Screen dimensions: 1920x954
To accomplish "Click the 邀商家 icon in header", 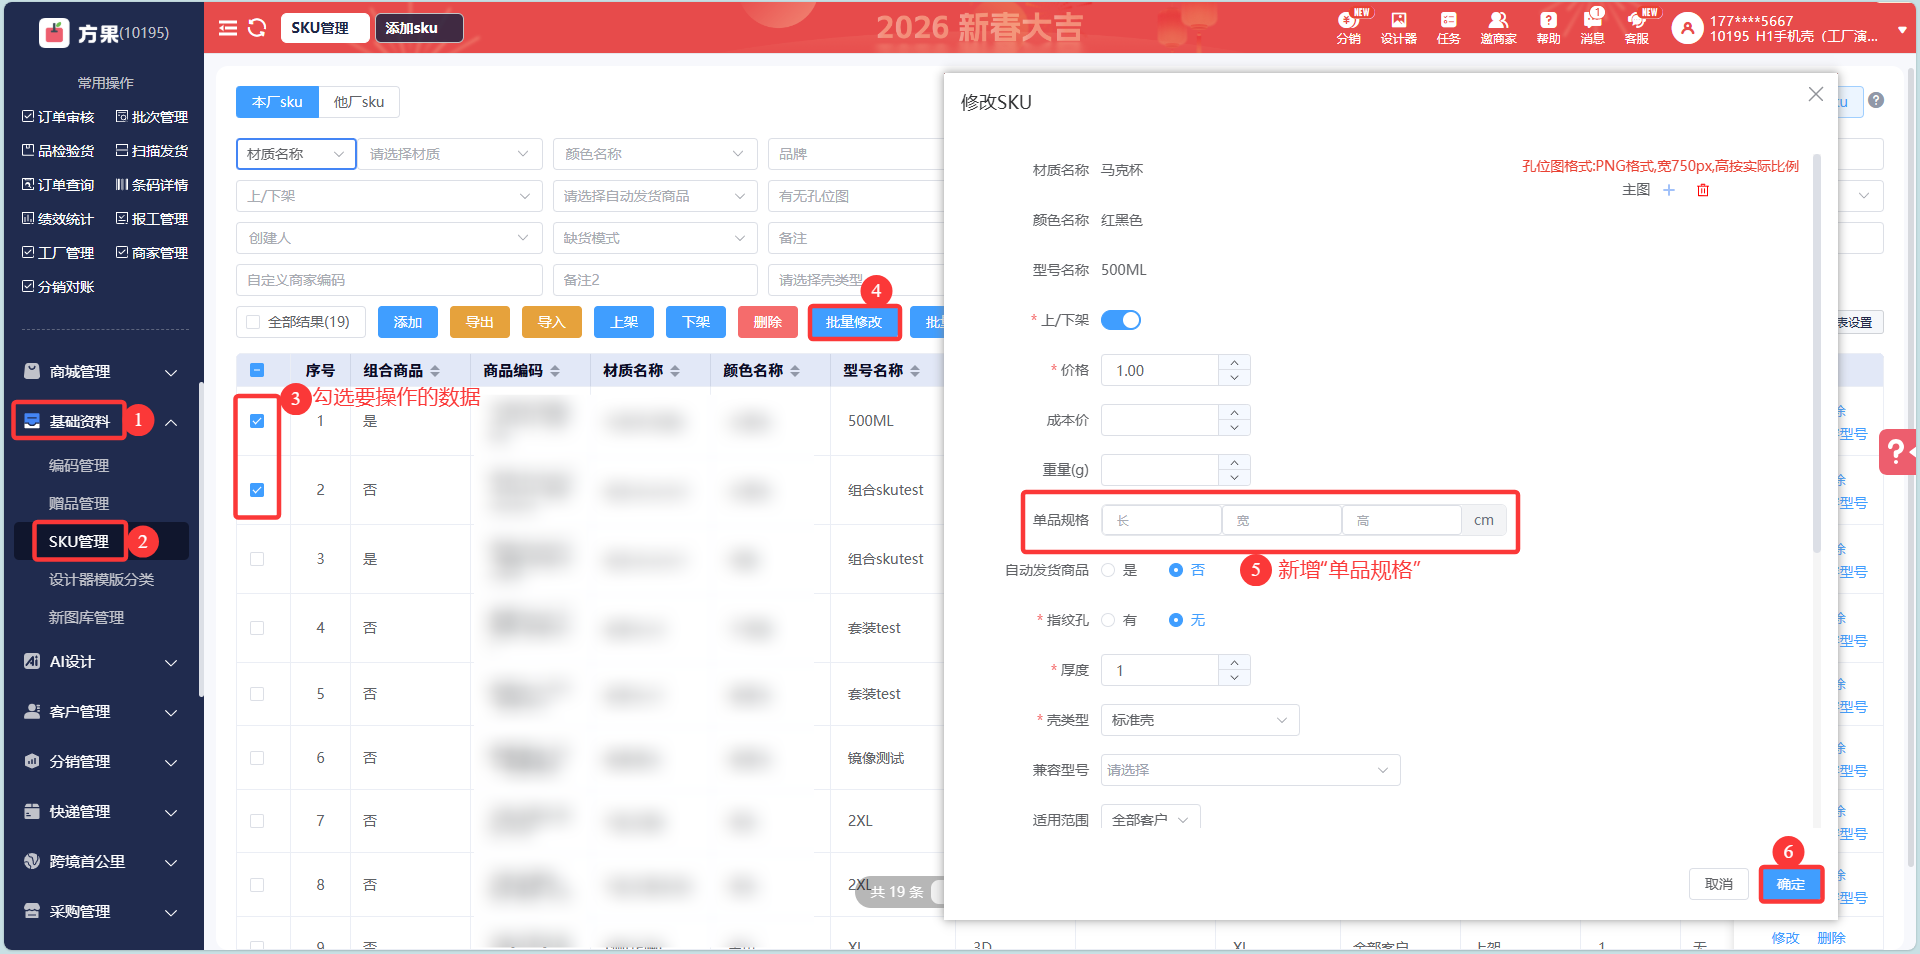I will pos(1498,28).
